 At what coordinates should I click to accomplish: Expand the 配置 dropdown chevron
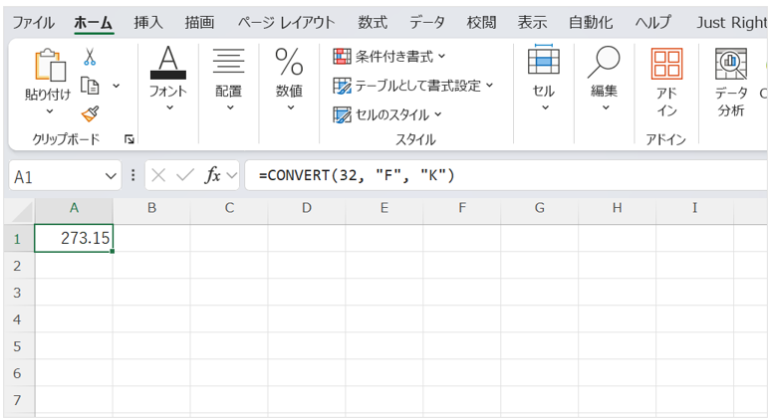pyautogui.click(x=230, y=108)
